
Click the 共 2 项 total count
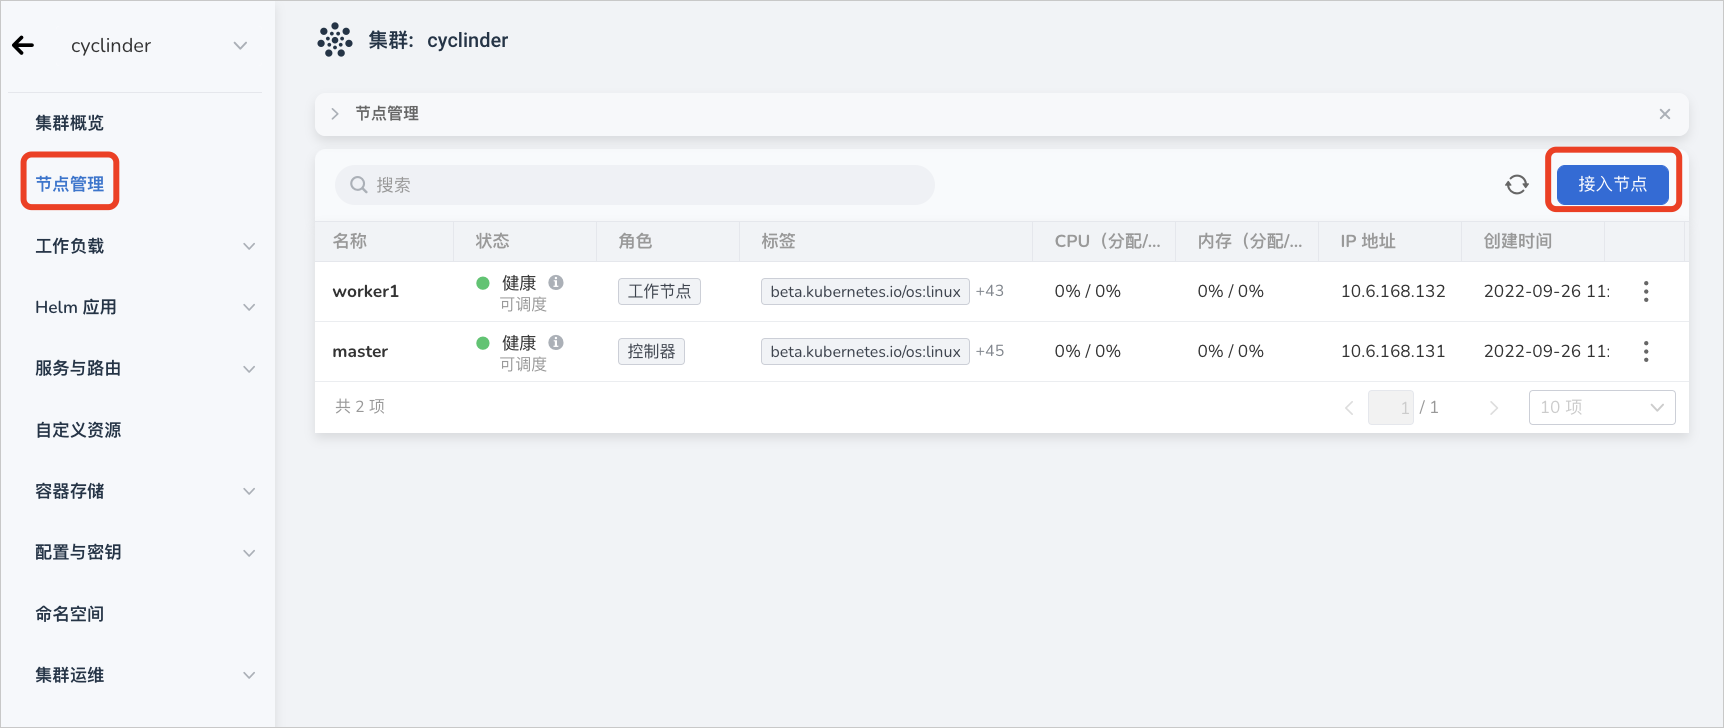pos(360,406)
